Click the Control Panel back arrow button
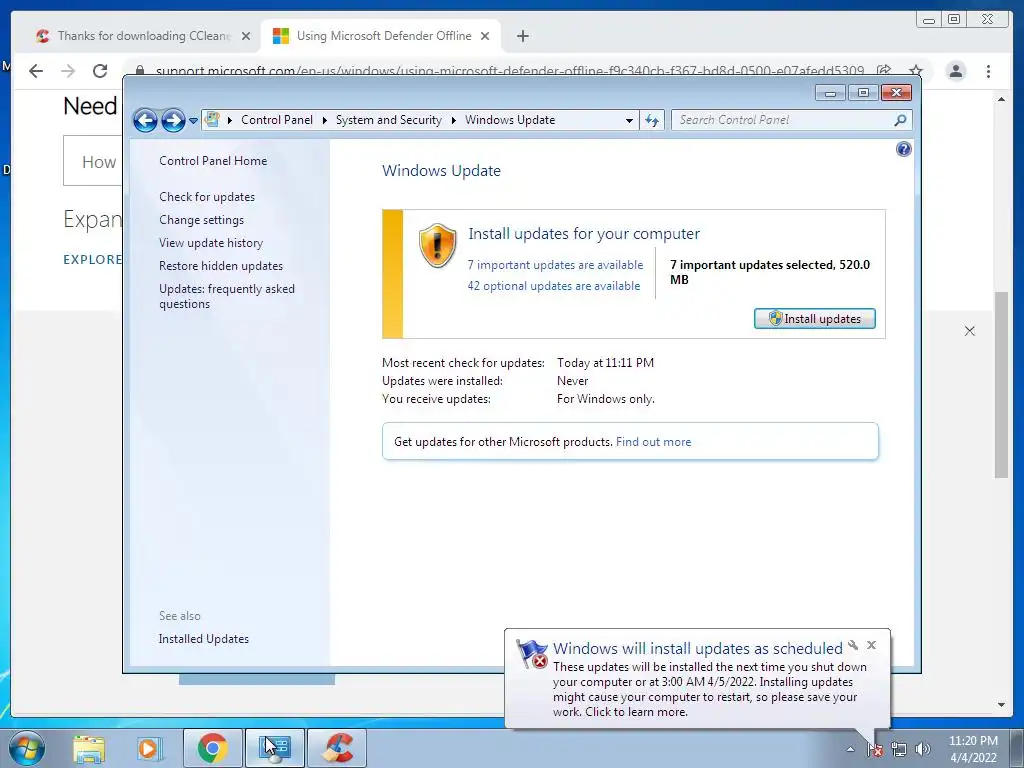1024x768 pixels. (145, 120)
